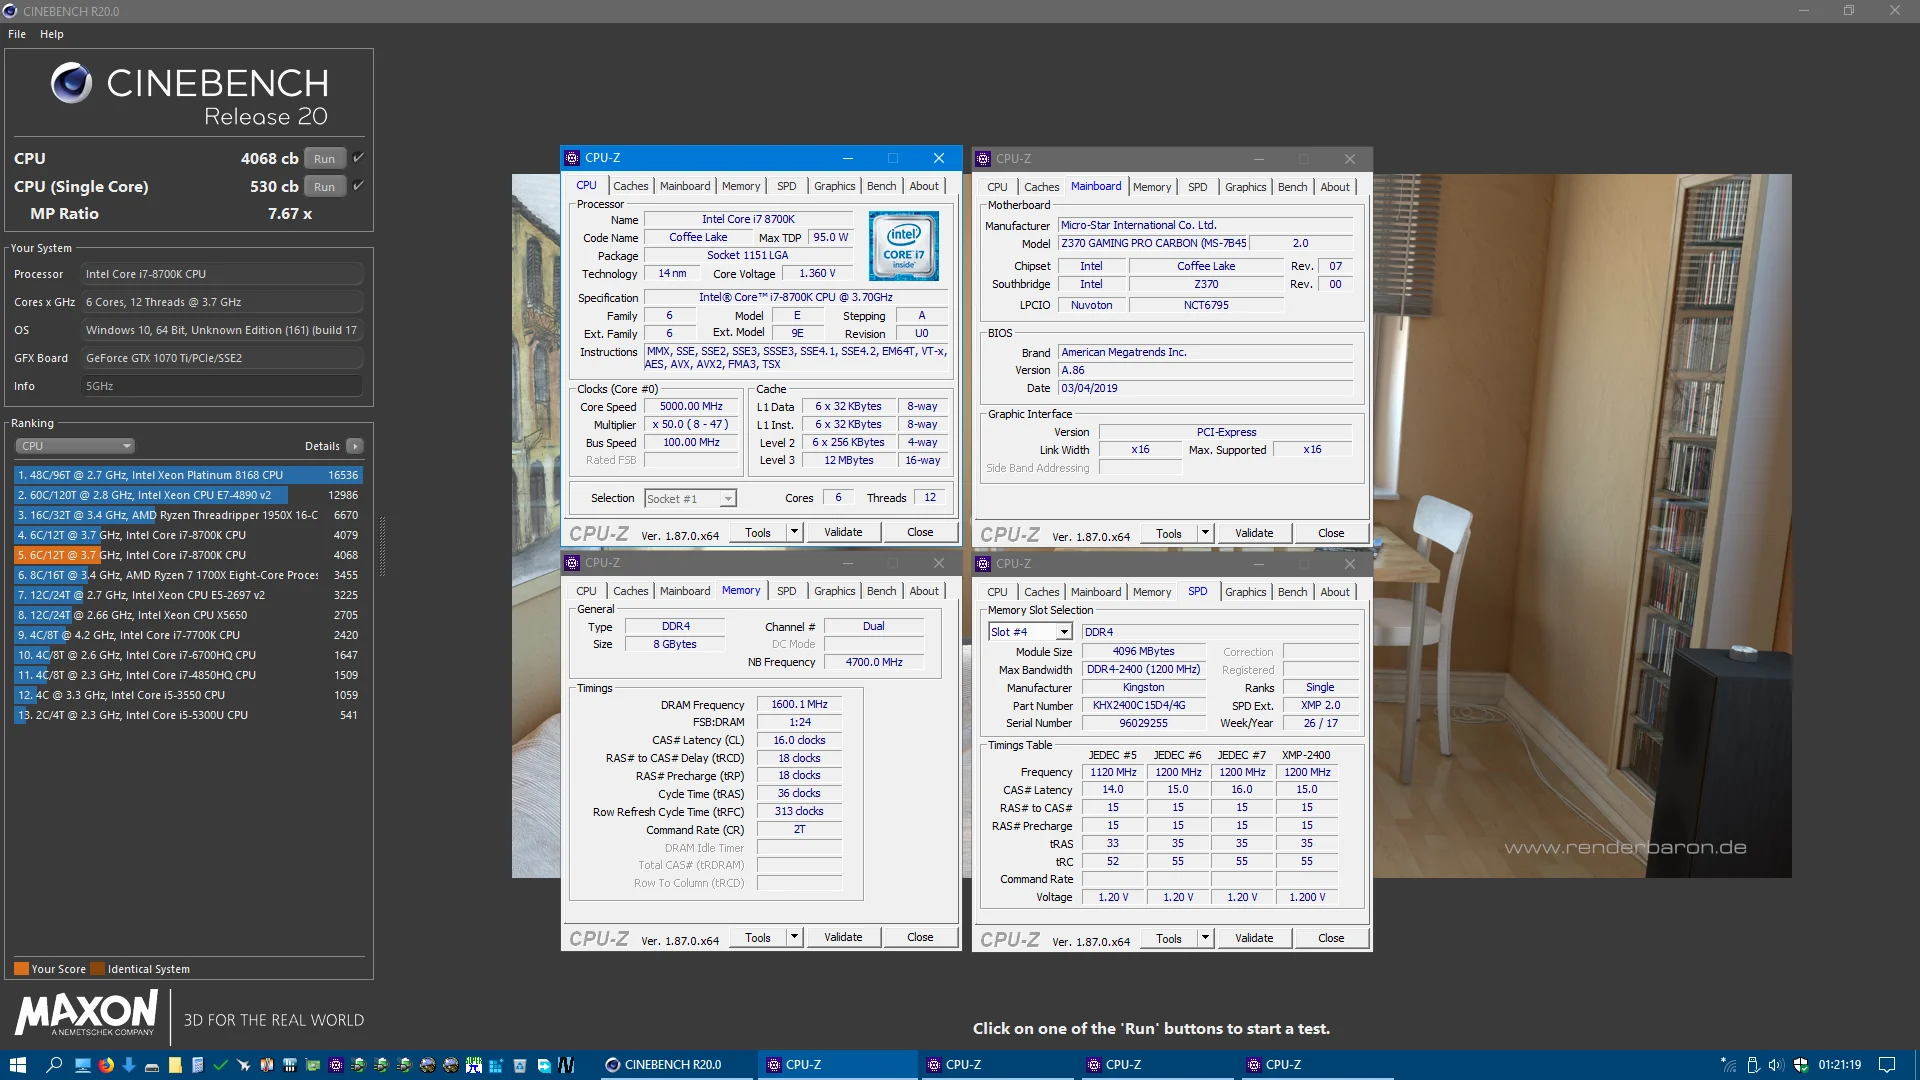1920x1080 pixels.
Task: Select ranking row Ryzen Threadripper 1950X
Action: click(x=188, y=515)
